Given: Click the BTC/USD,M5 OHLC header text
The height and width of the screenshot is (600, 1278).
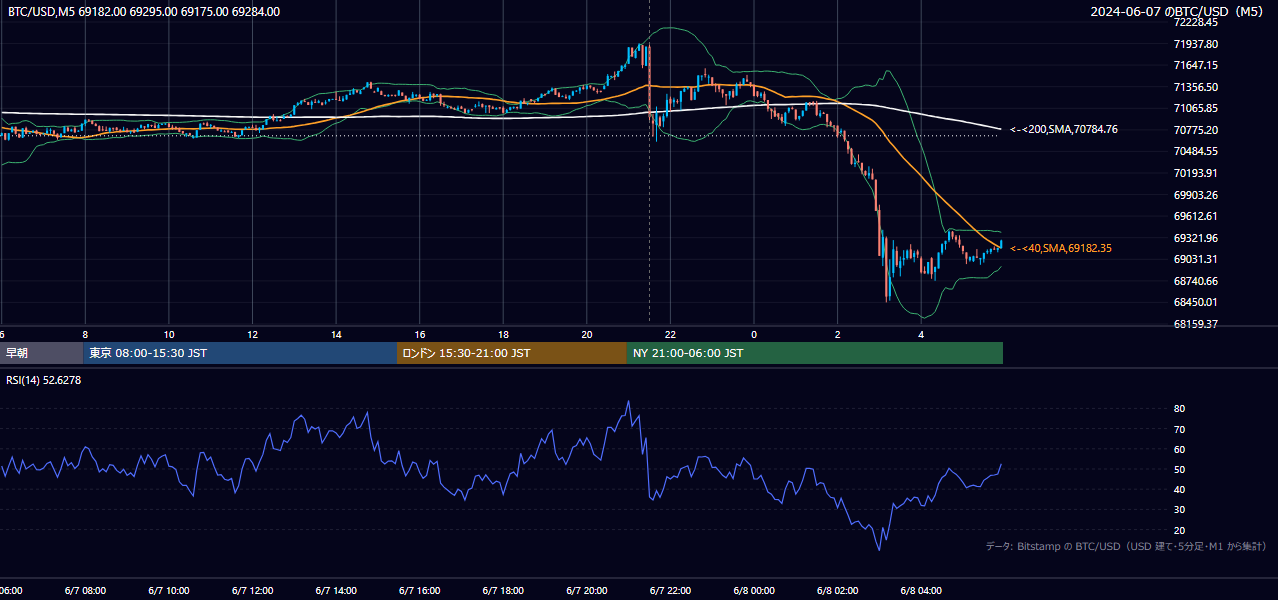Looking at the screenshot, I should 144,12.
